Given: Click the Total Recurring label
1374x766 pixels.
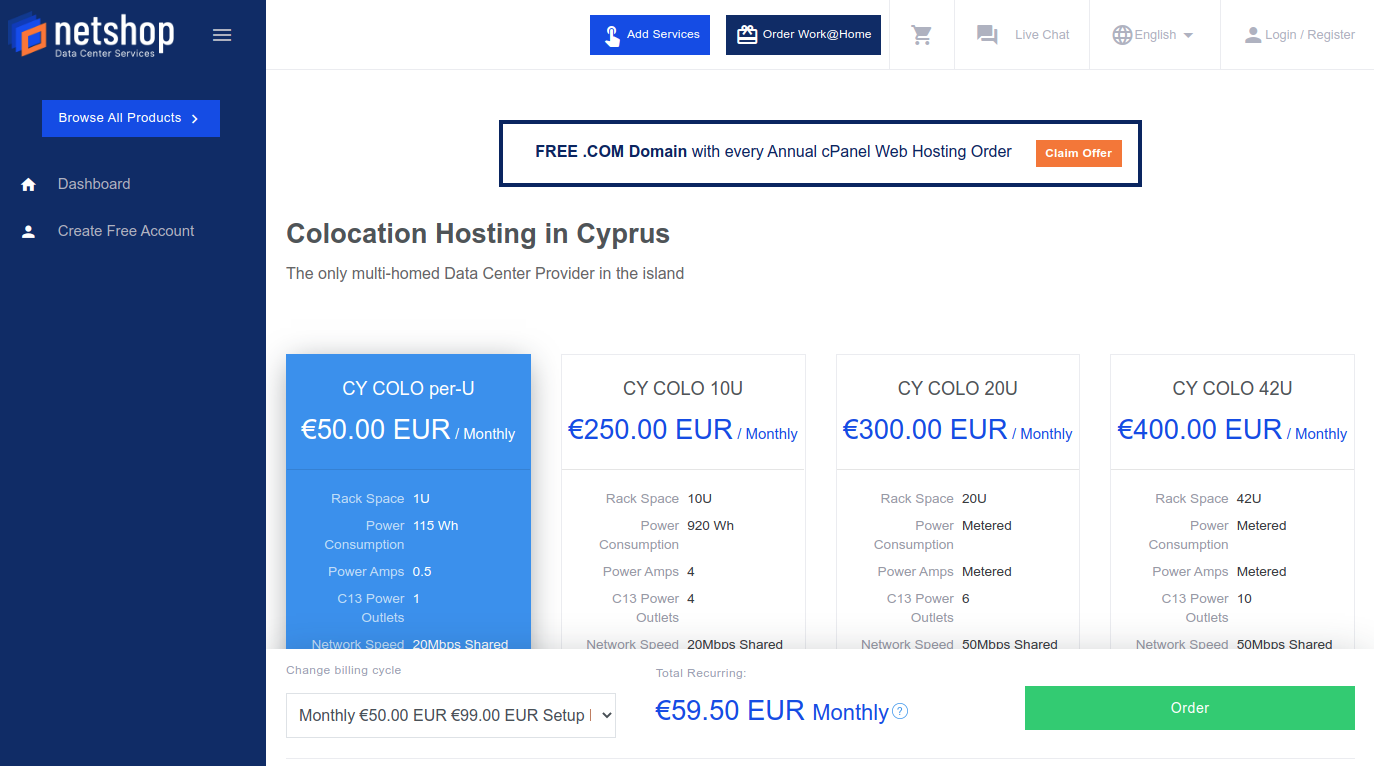Looking at the screenshot, I should point(701,674).
